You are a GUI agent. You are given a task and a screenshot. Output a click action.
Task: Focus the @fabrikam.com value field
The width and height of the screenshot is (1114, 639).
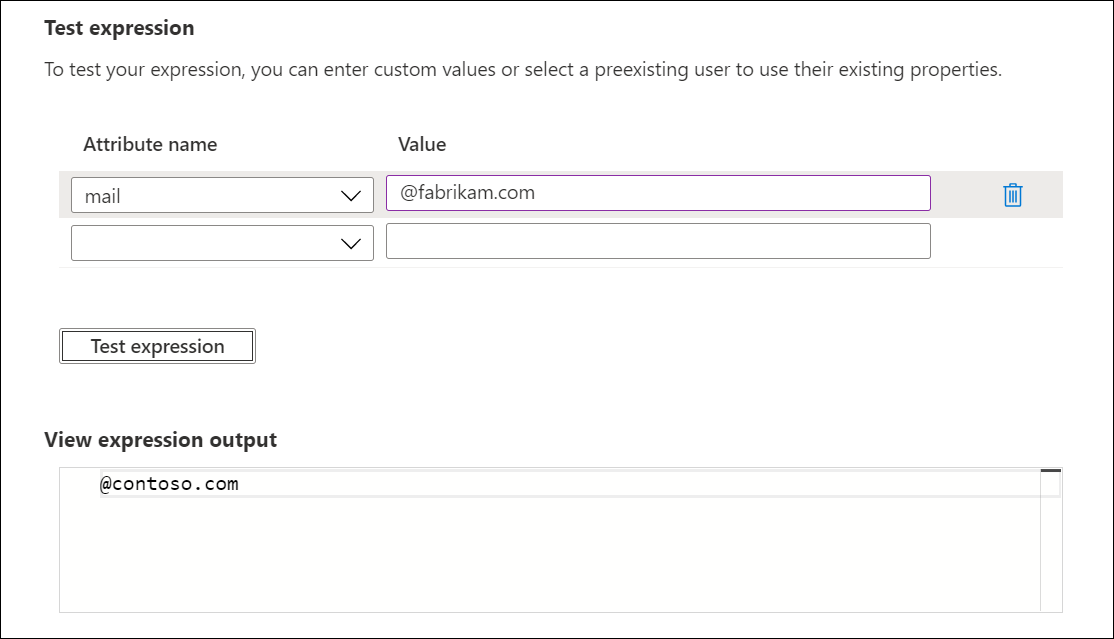658,194
